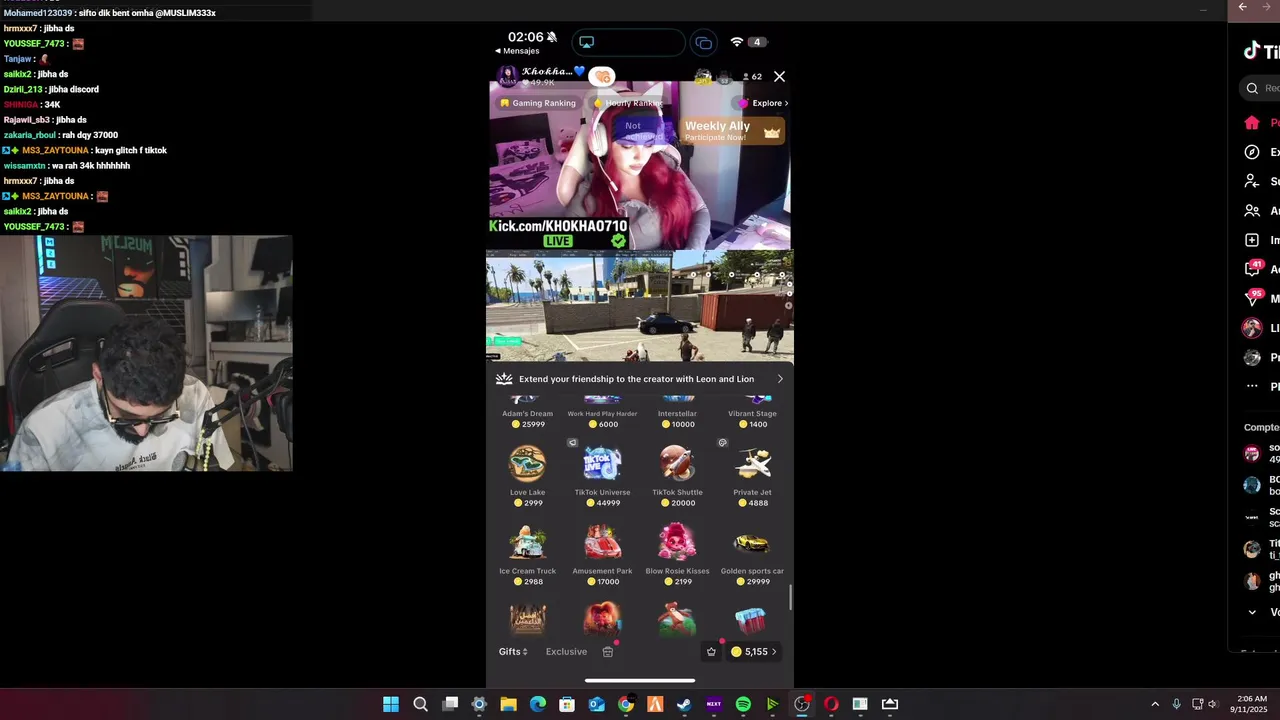The height and width of the screenshot is (720, 1280).
Task: Open TikTok home icon in right sidebar
Action: (1252, 122)
